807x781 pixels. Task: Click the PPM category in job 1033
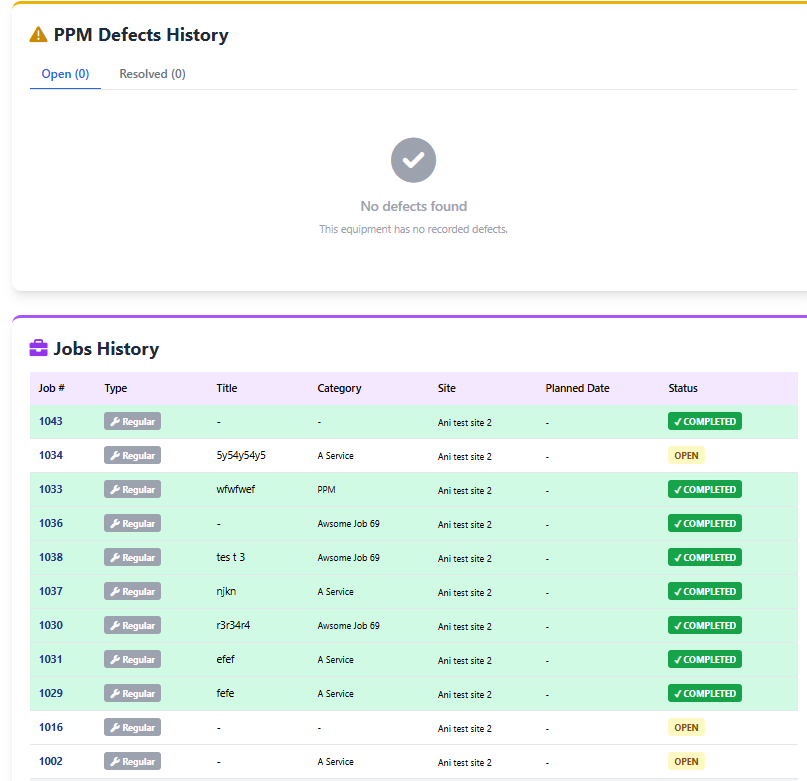326,490
